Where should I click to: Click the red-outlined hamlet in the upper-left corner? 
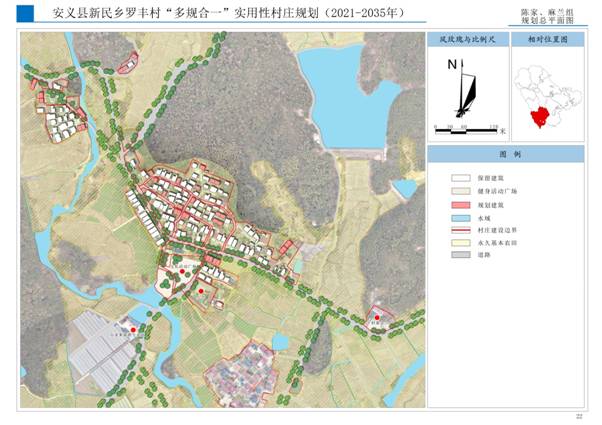coord(61,111)
